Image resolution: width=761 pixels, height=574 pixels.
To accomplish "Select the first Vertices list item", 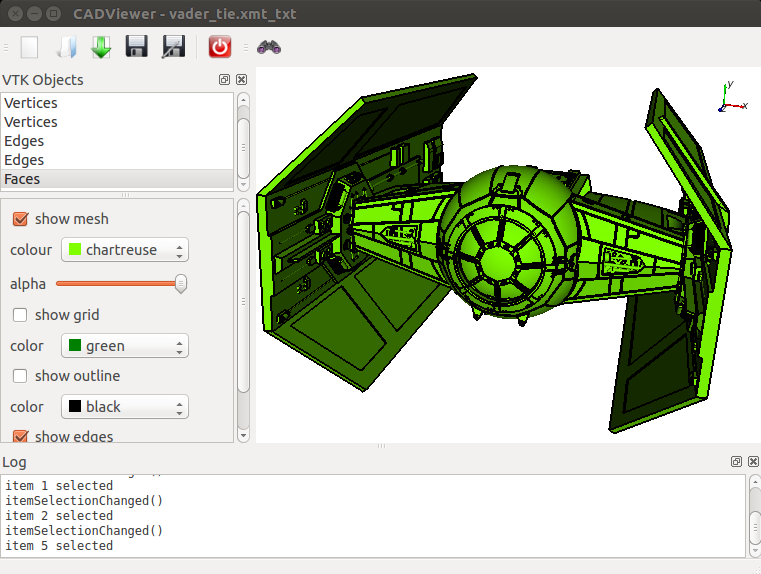I will pyautogui.click(x=117, y=103).
